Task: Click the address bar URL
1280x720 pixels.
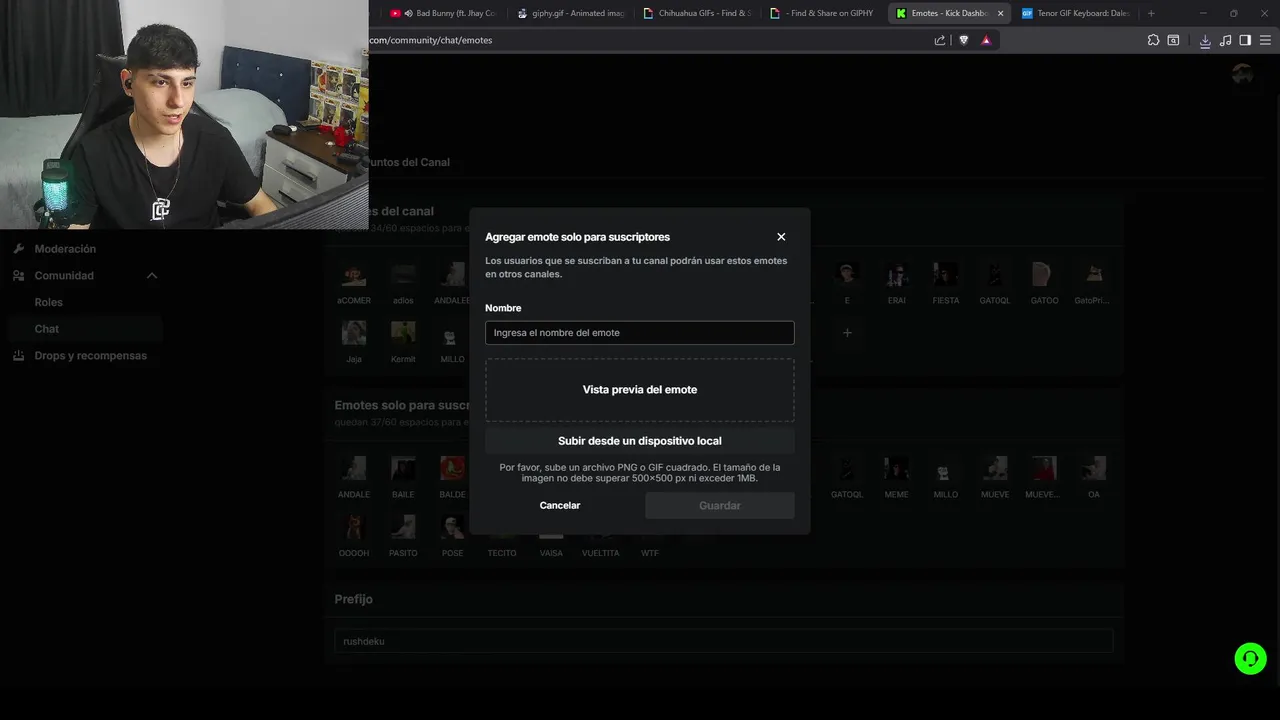Action: pos(430,40)
